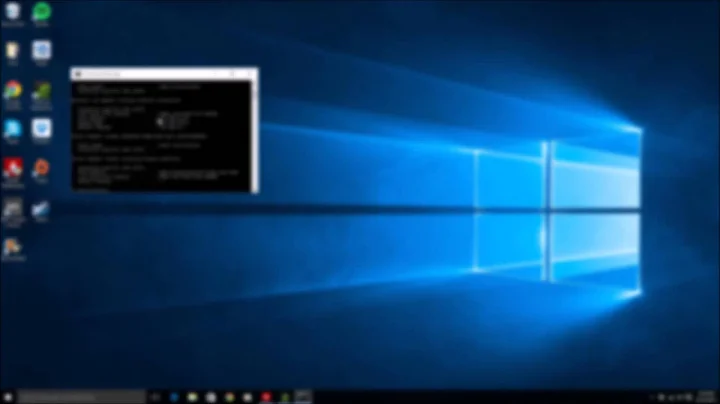
Task: Open the blue Edge icon on the taskbar
Action: 174,397
